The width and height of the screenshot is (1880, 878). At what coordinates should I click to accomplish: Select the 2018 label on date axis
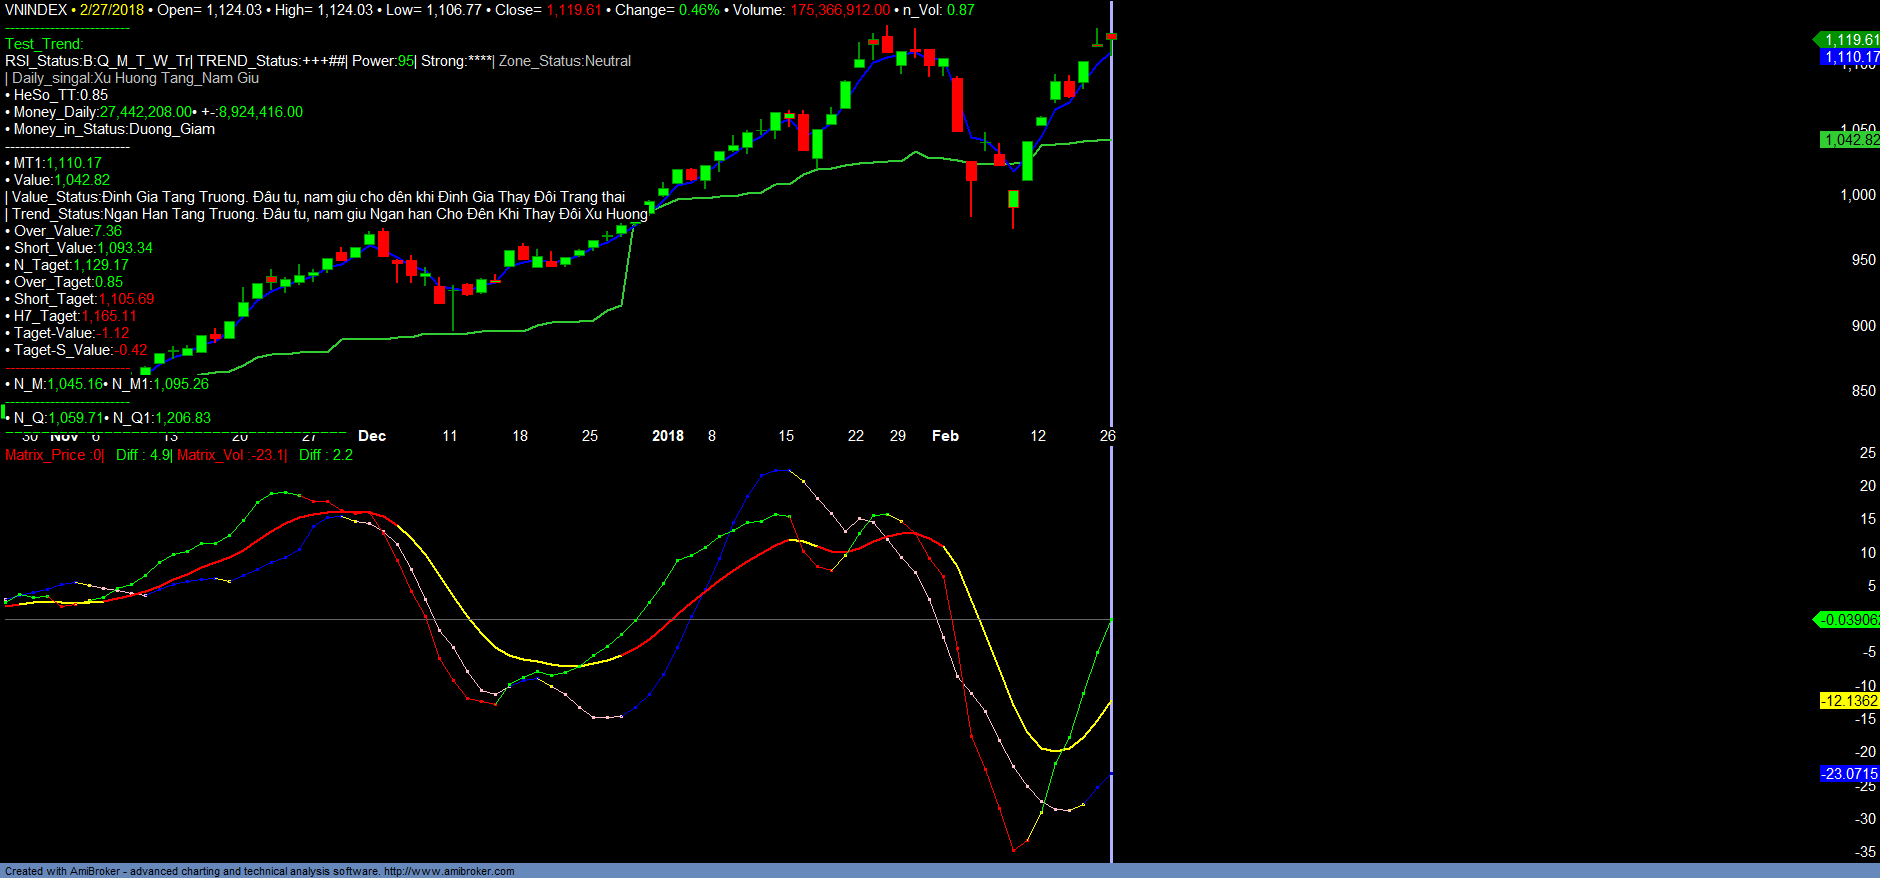(x=668, y=436)
